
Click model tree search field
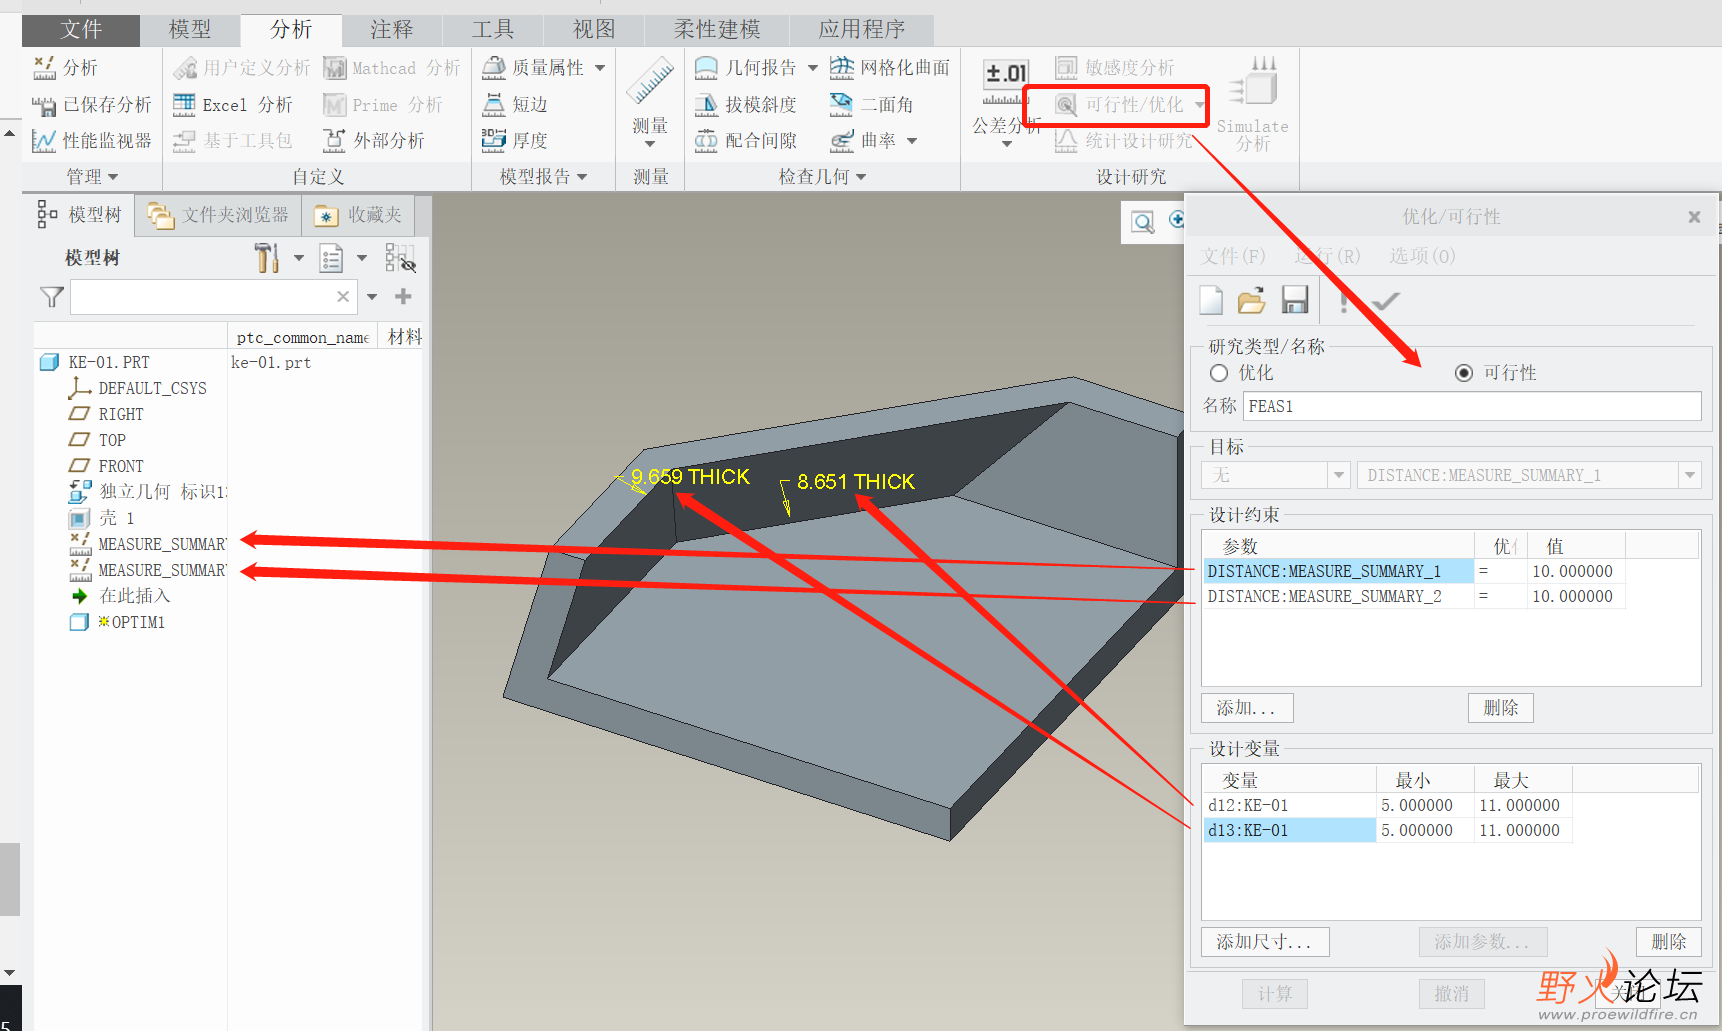click(214, 297)
